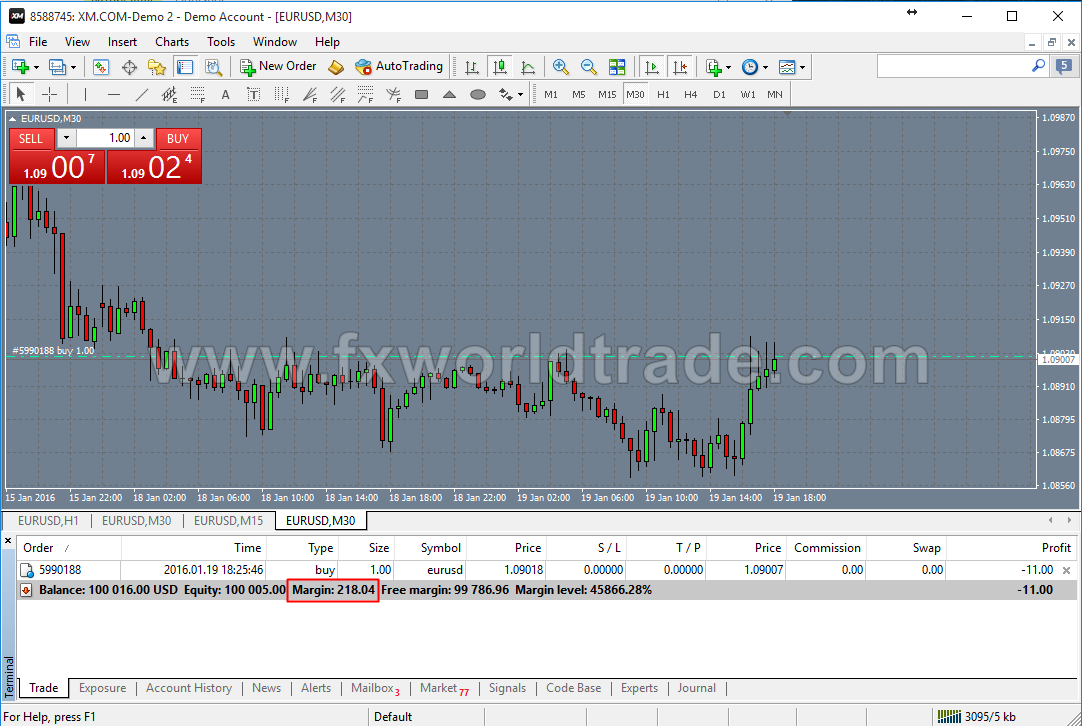Open the volume dropdown left of 1.00
Image resolution: width=1082 pixels, height=726 pixels.
(66, 138)
